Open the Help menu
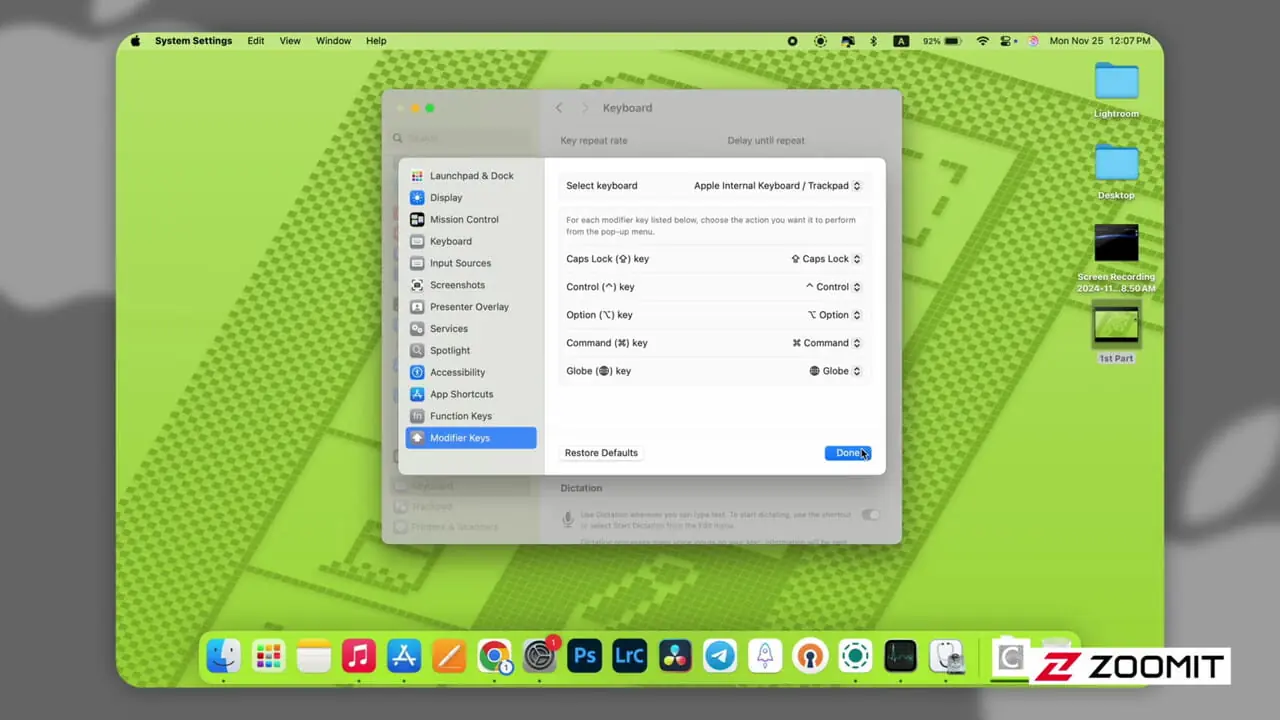The image size is (1280, 720). (x=376, y=41)
